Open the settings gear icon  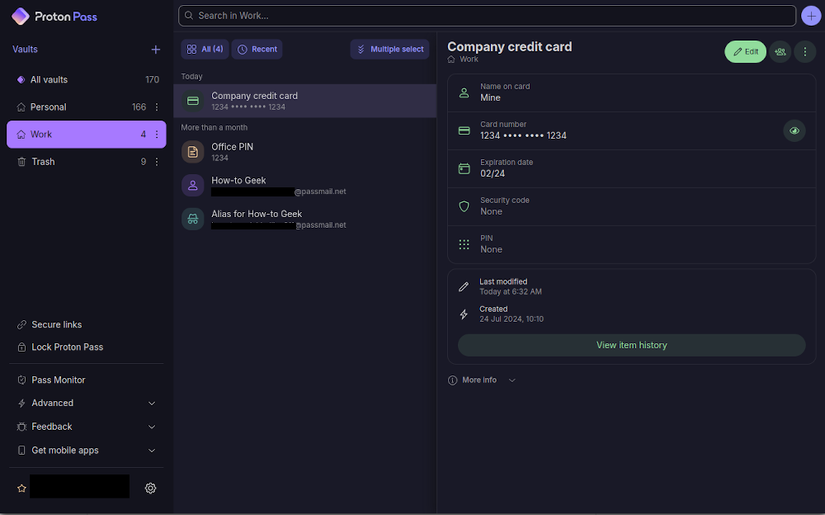[x=151, y=488]
